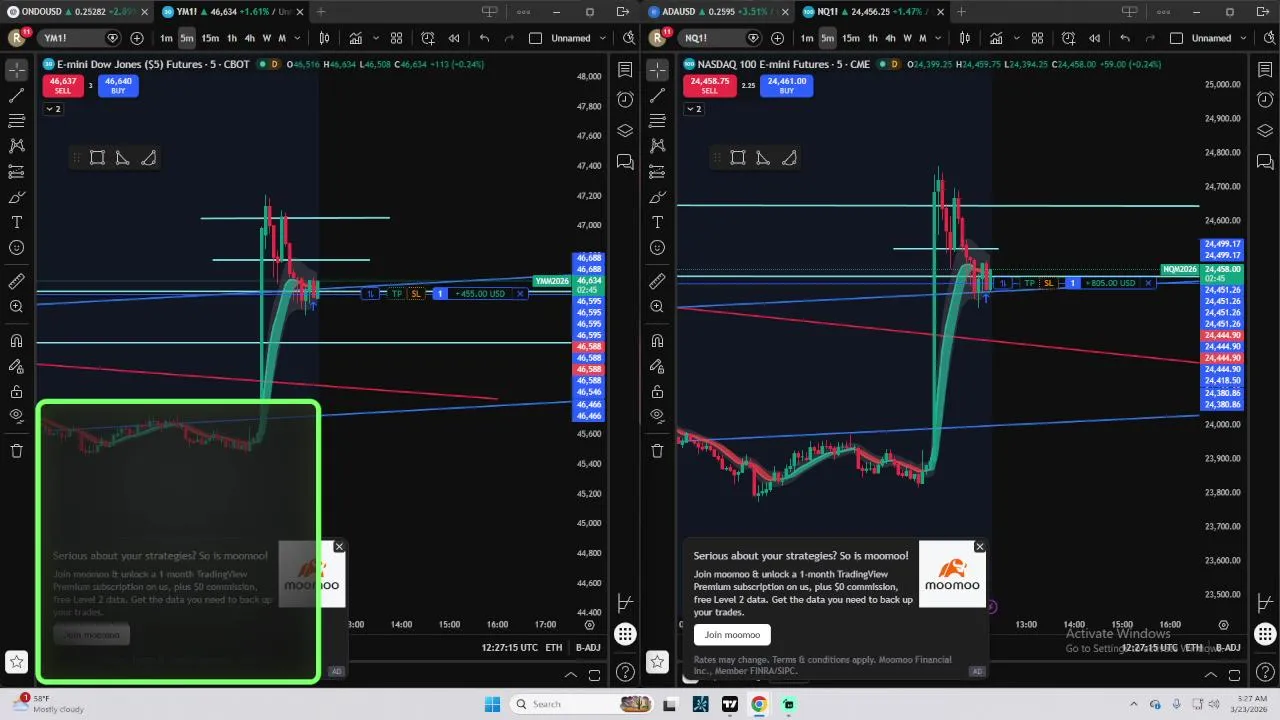The width and height of the screenshot is (1280, 720).
Task: Select the ruler measure tool in YM1! window
Action: 17,282
